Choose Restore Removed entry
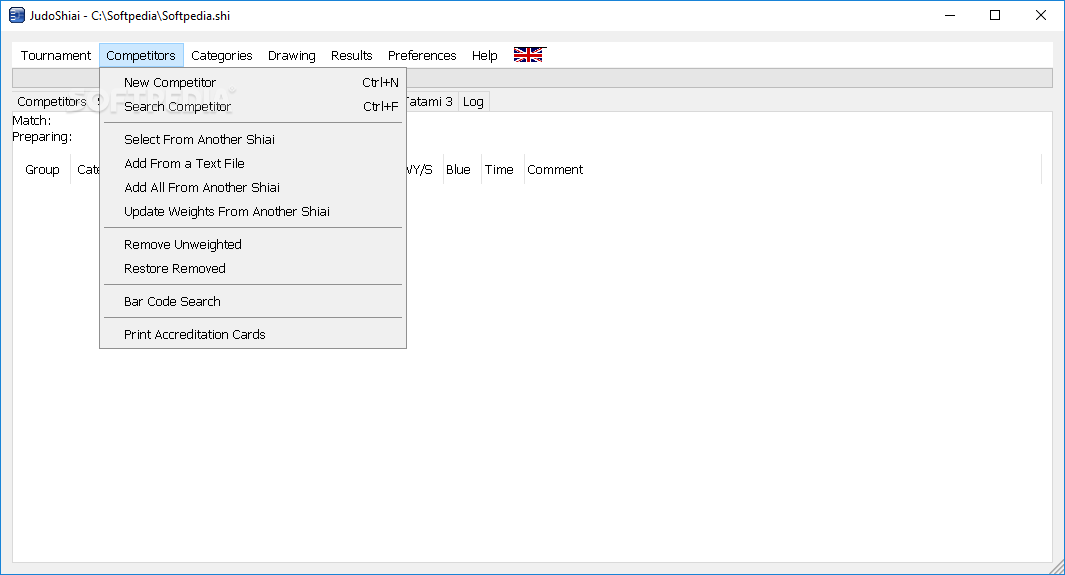Screen dimensions: 1065x575 (x=253, y=269)
